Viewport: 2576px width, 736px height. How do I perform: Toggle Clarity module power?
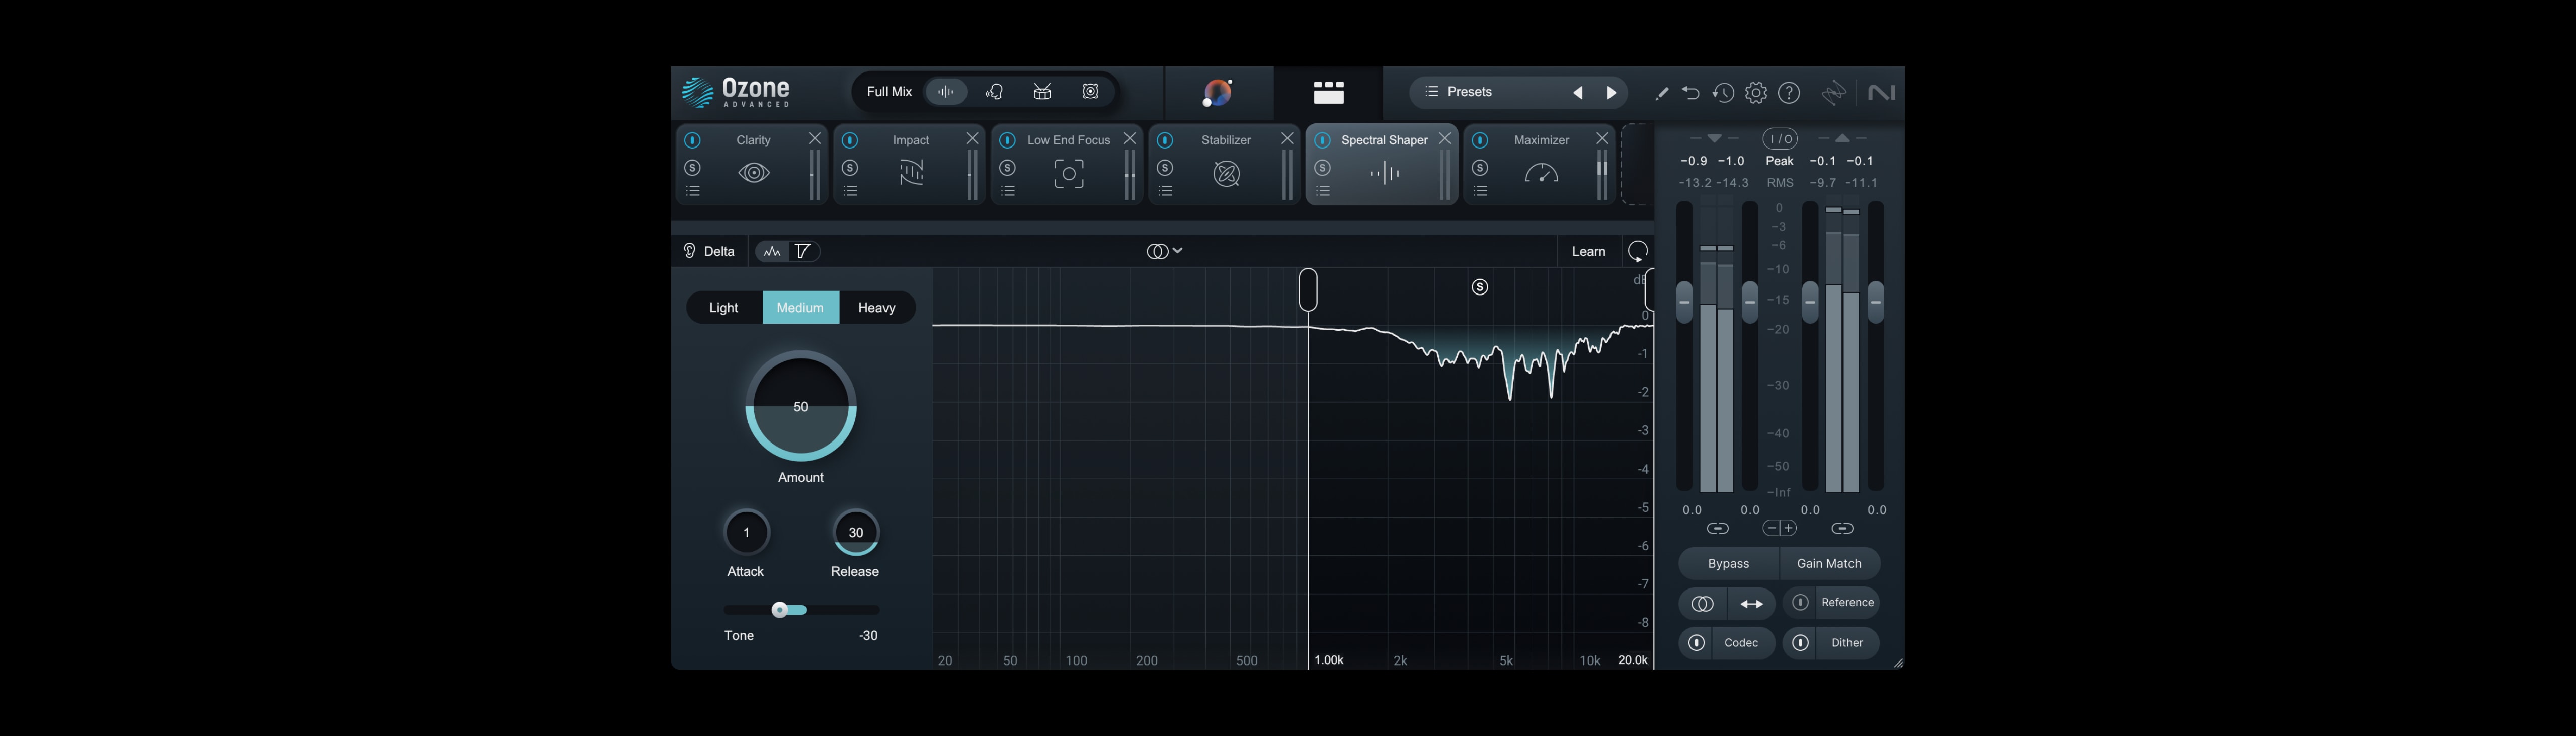pos(693,140)
